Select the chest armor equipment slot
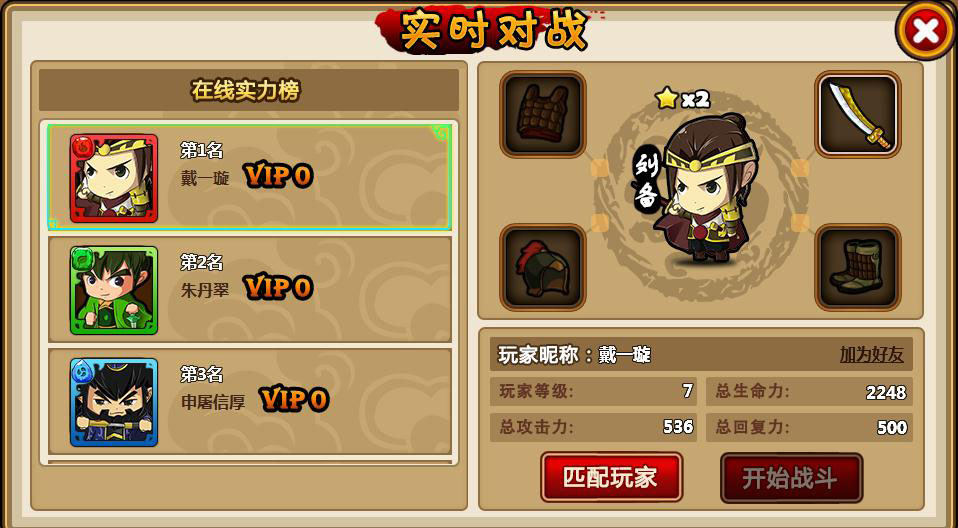The image size is (958, 528). [x=543, y=114]
